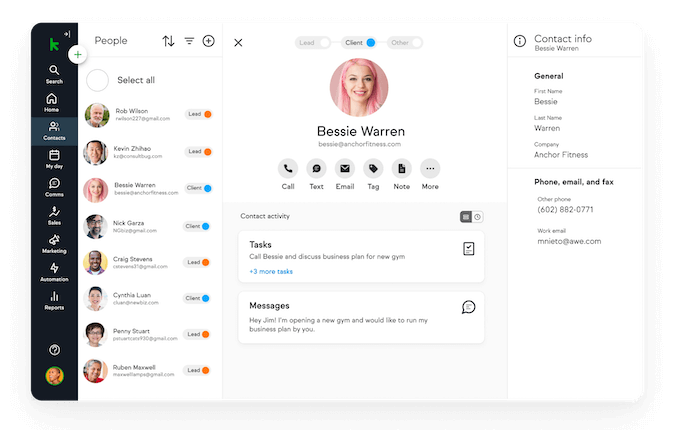This screenshot has width=680, height=430.
Task: Click the Client status badge on Bessie Warren row
Action: (x=197, y=187)
